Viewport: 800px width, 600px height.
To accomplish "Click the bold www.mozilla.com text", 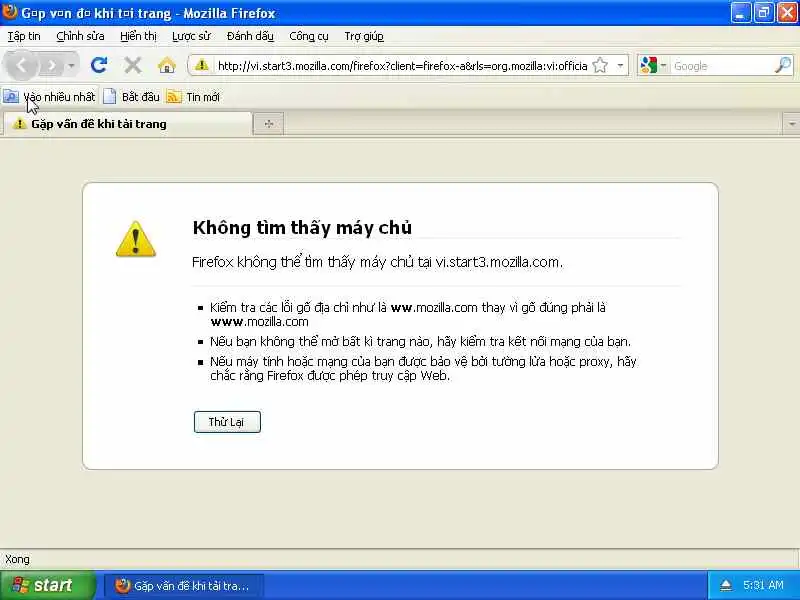I will click(259, 322).
